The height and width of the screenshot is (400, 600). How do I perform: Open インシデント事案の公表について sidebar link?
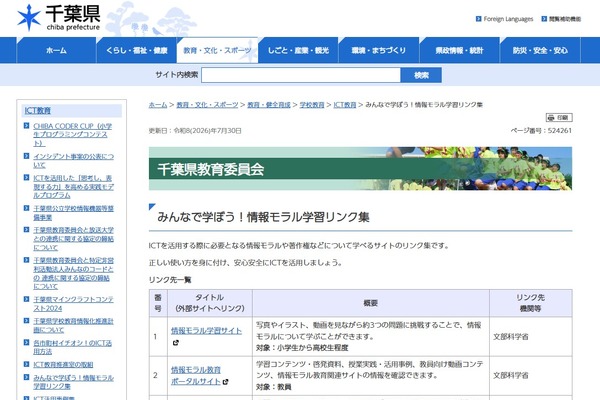[73, 161]
